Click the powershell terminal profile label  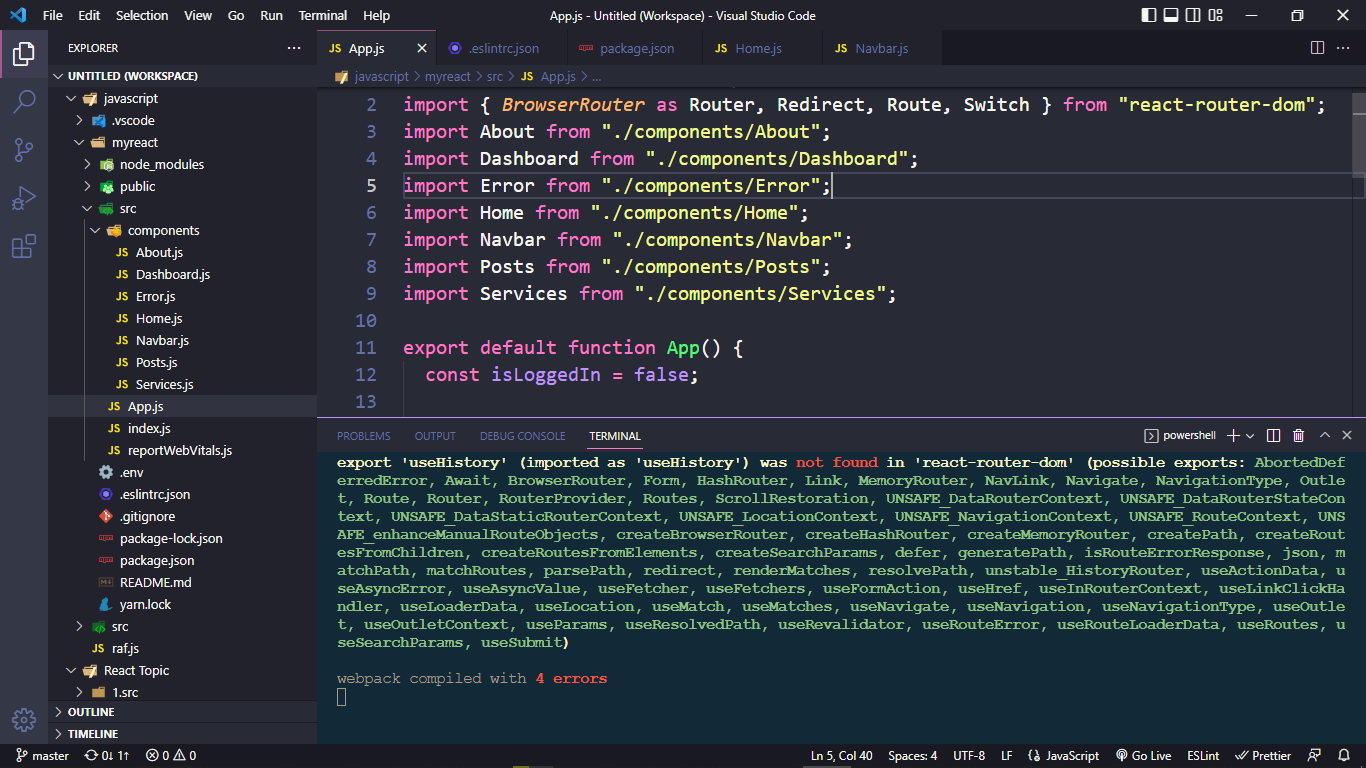tap(1180, 436)
